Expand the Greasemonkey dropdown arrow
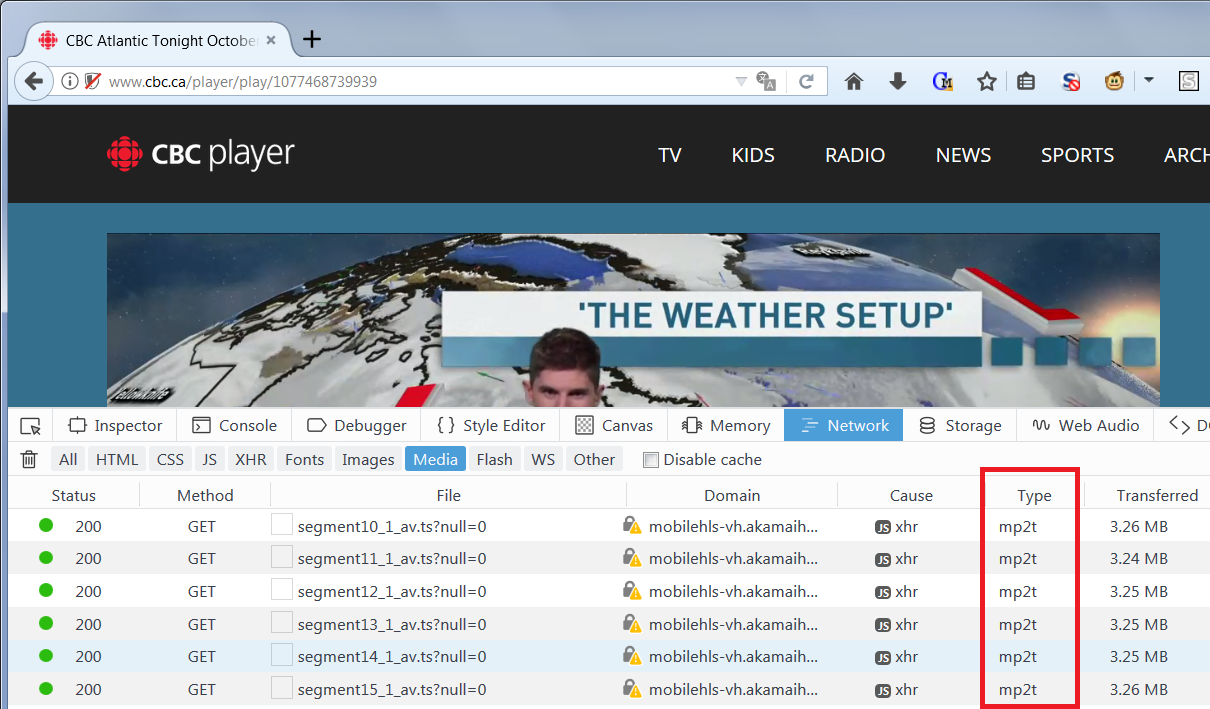The height and width of the screenshot is (709, 1210). click(x=1149, y=80)
